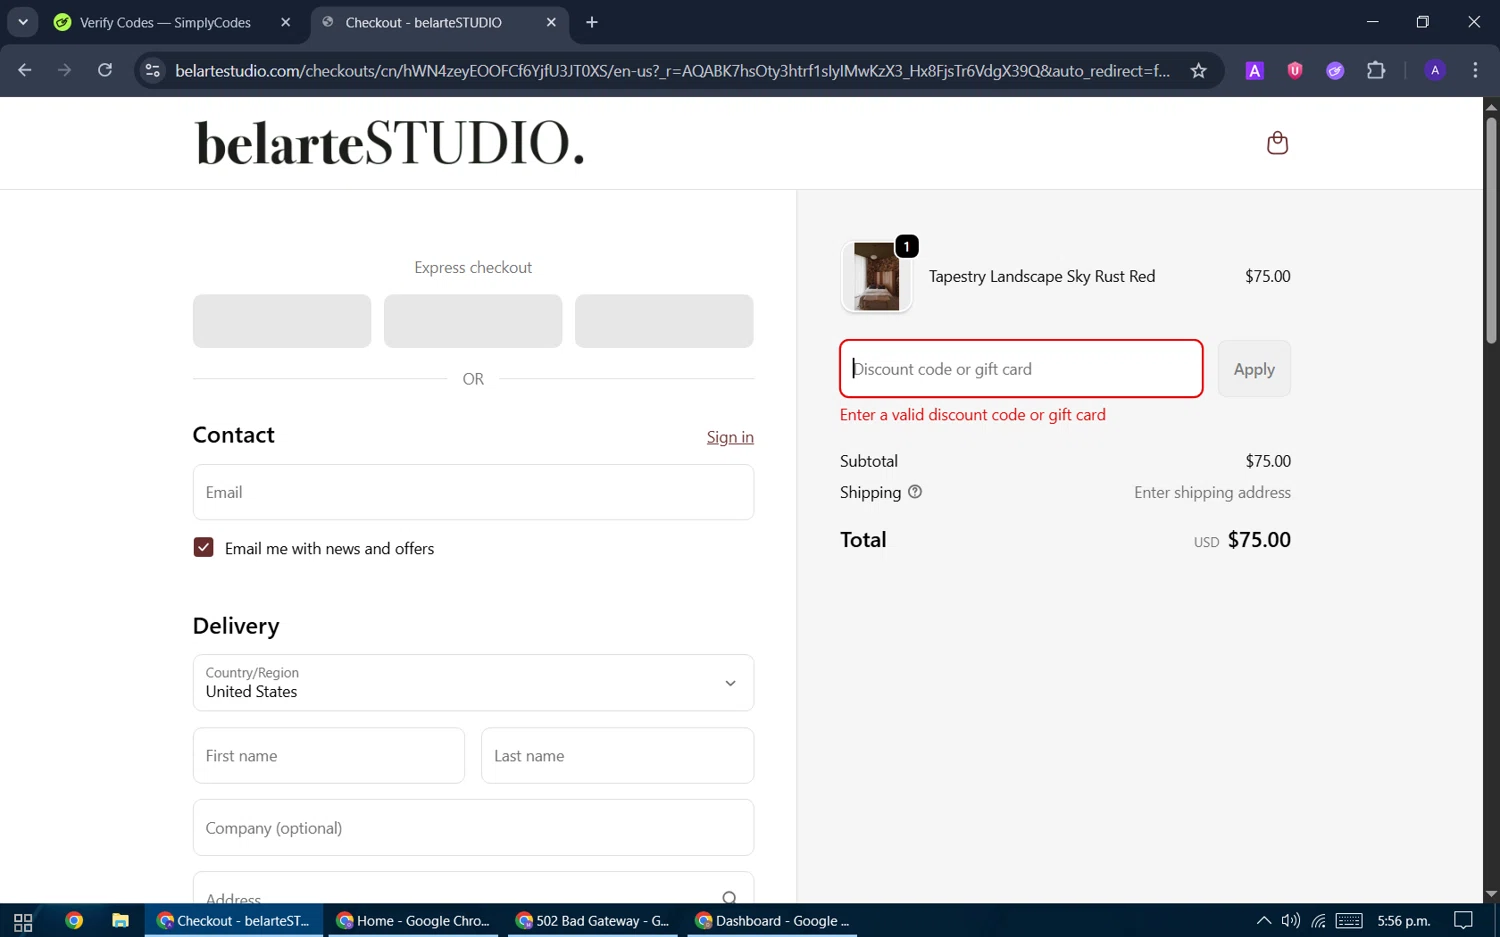Click the middle express checkout button

(x=473, y=321)
